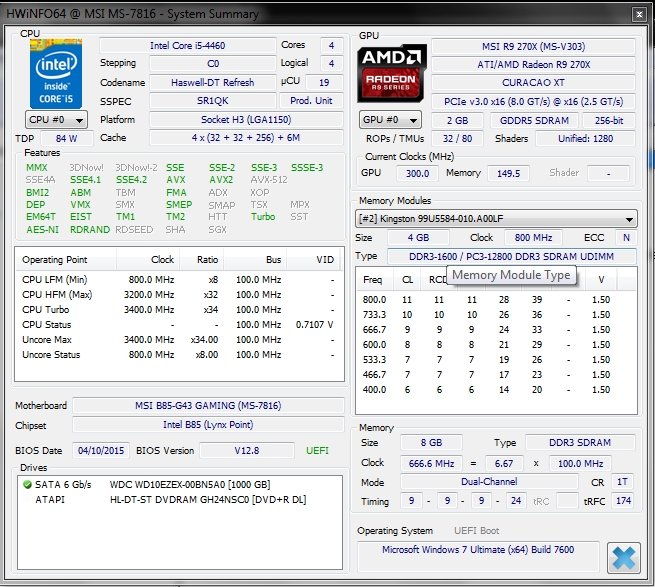This screenshot has width=655, height=587.
Task: Click the CL column header in timings table
Action: (x=407, y=280)
